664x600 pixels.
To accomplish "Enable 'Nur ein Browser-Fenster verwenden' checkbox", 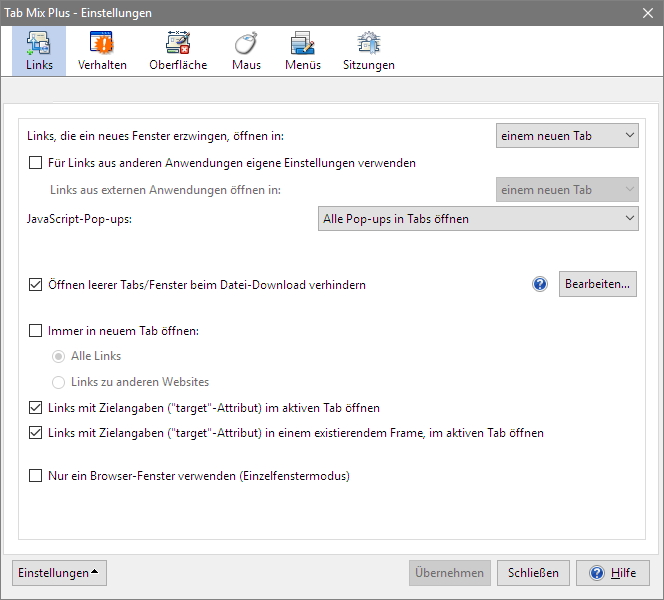I will [36, 476].
